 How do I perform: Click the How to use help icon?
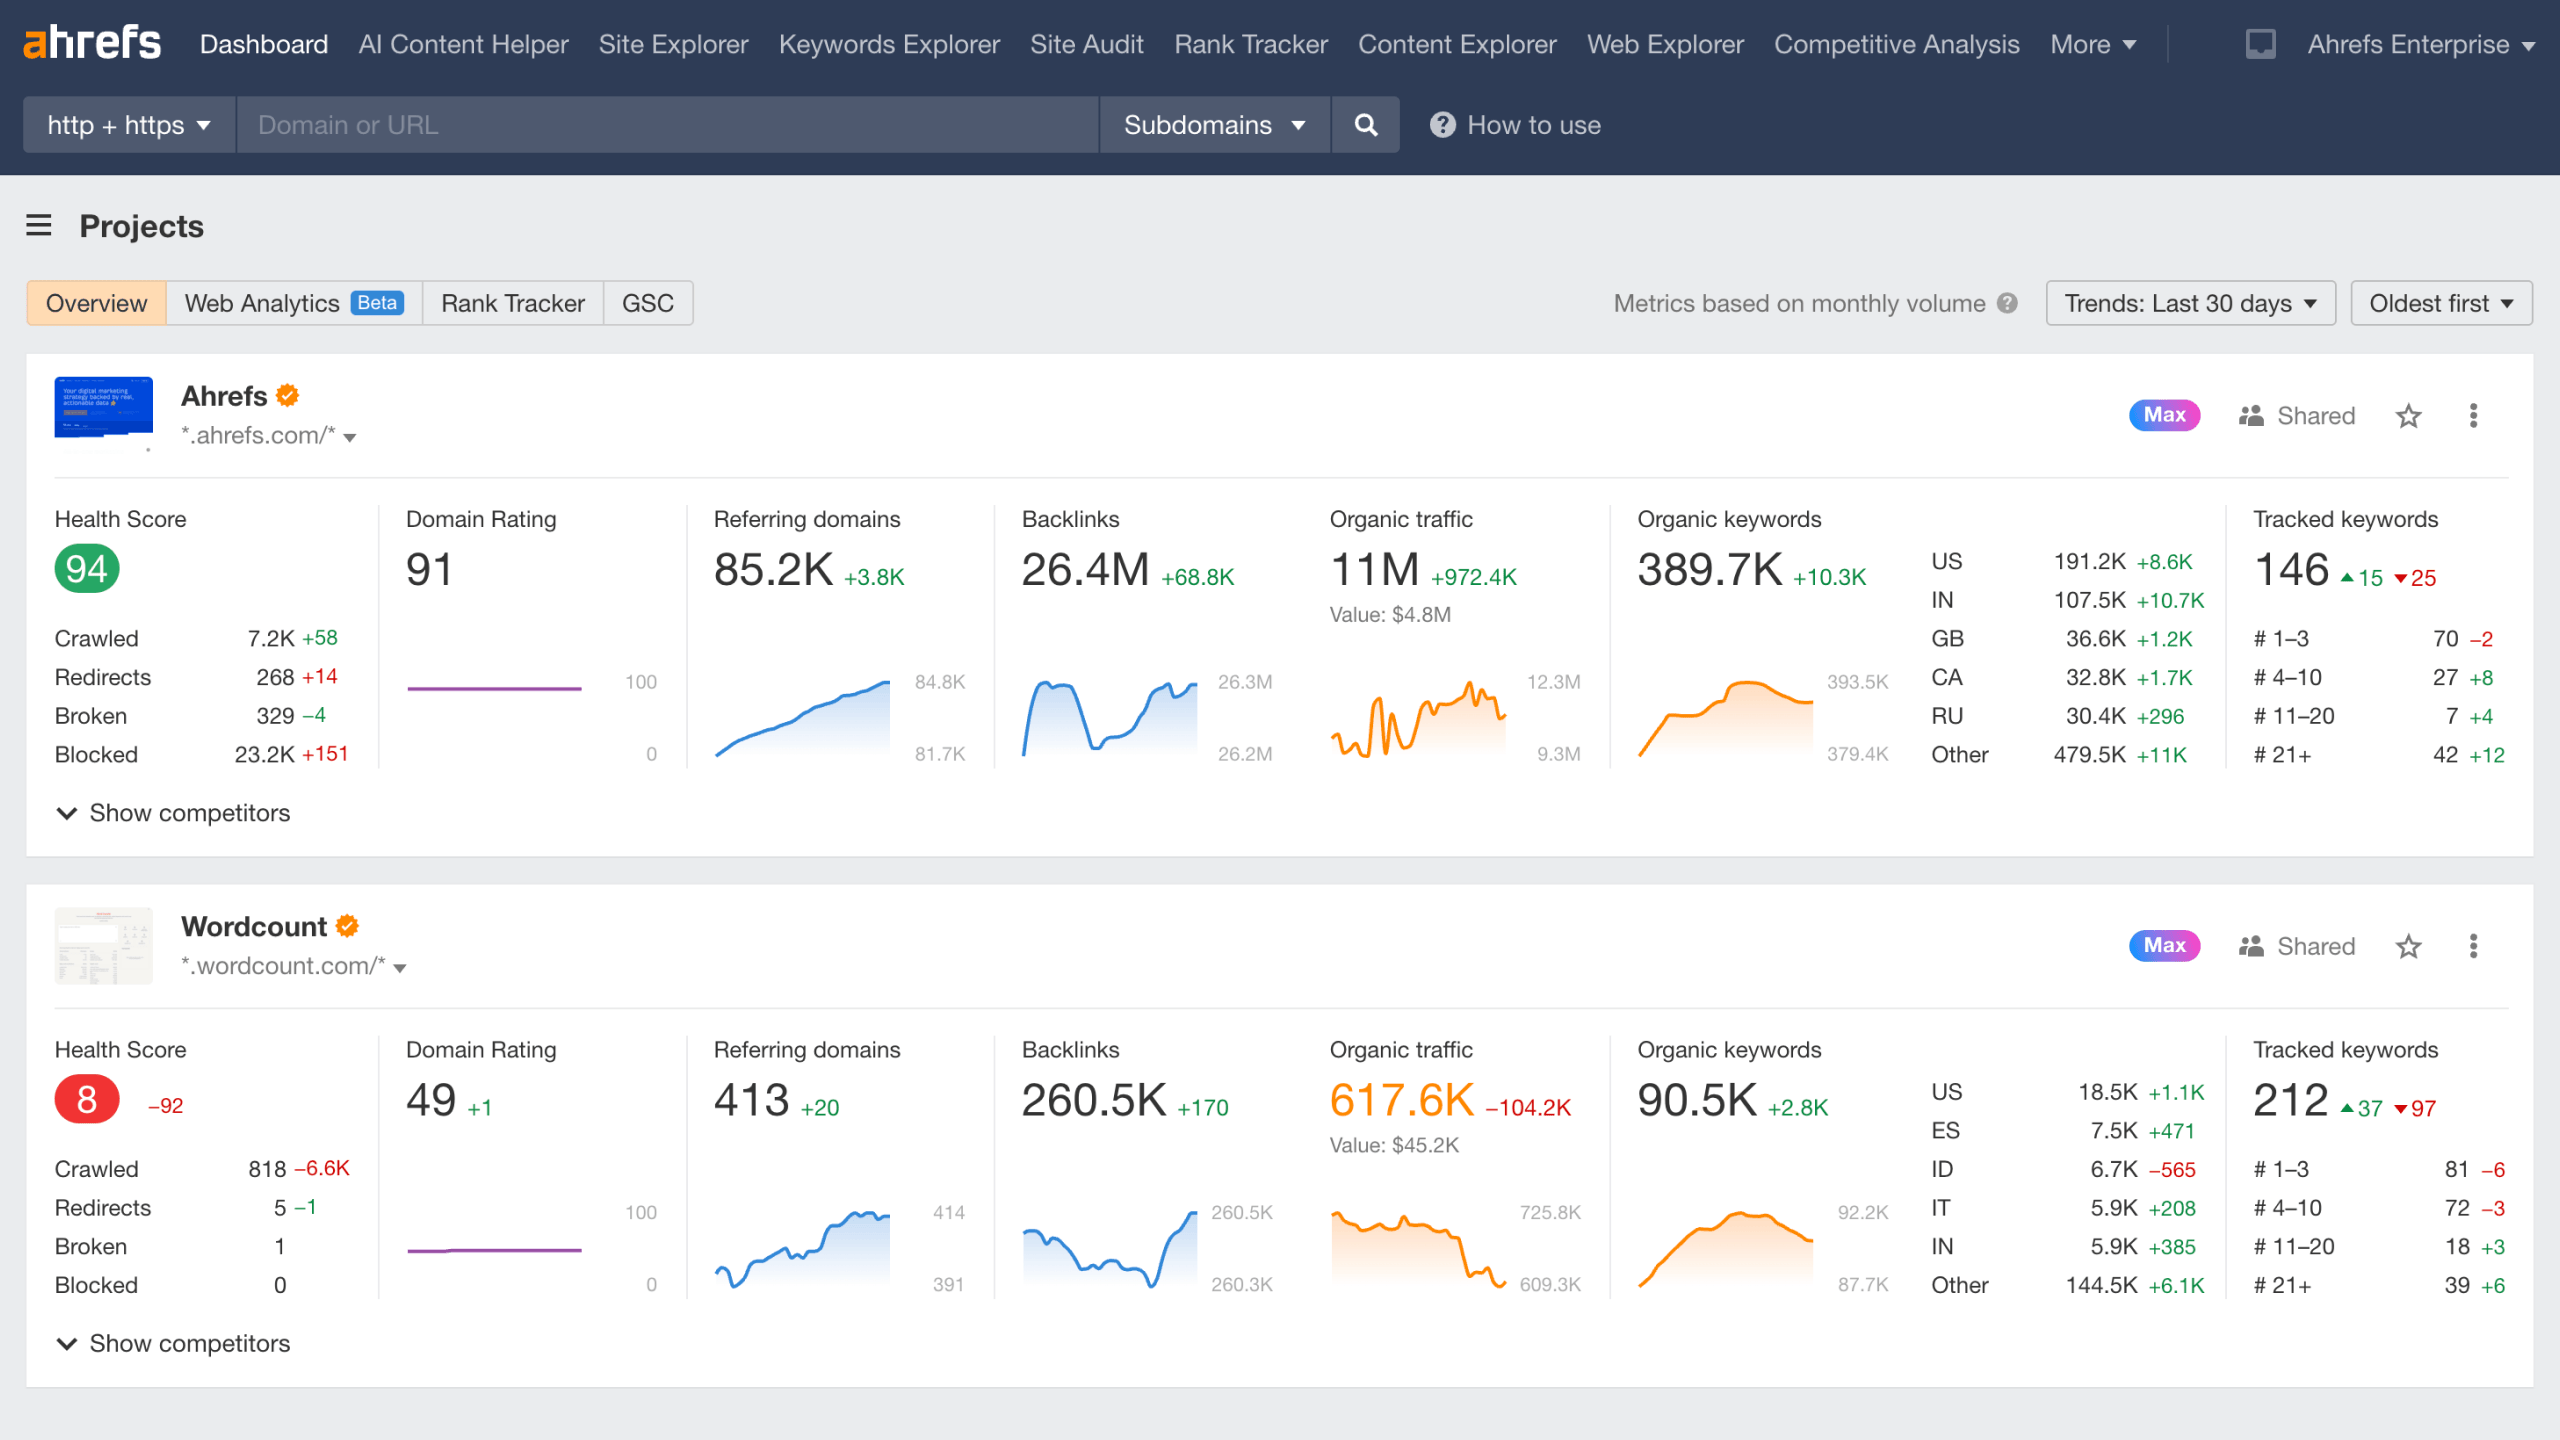pyautogui.click(x=1442, y=124)
